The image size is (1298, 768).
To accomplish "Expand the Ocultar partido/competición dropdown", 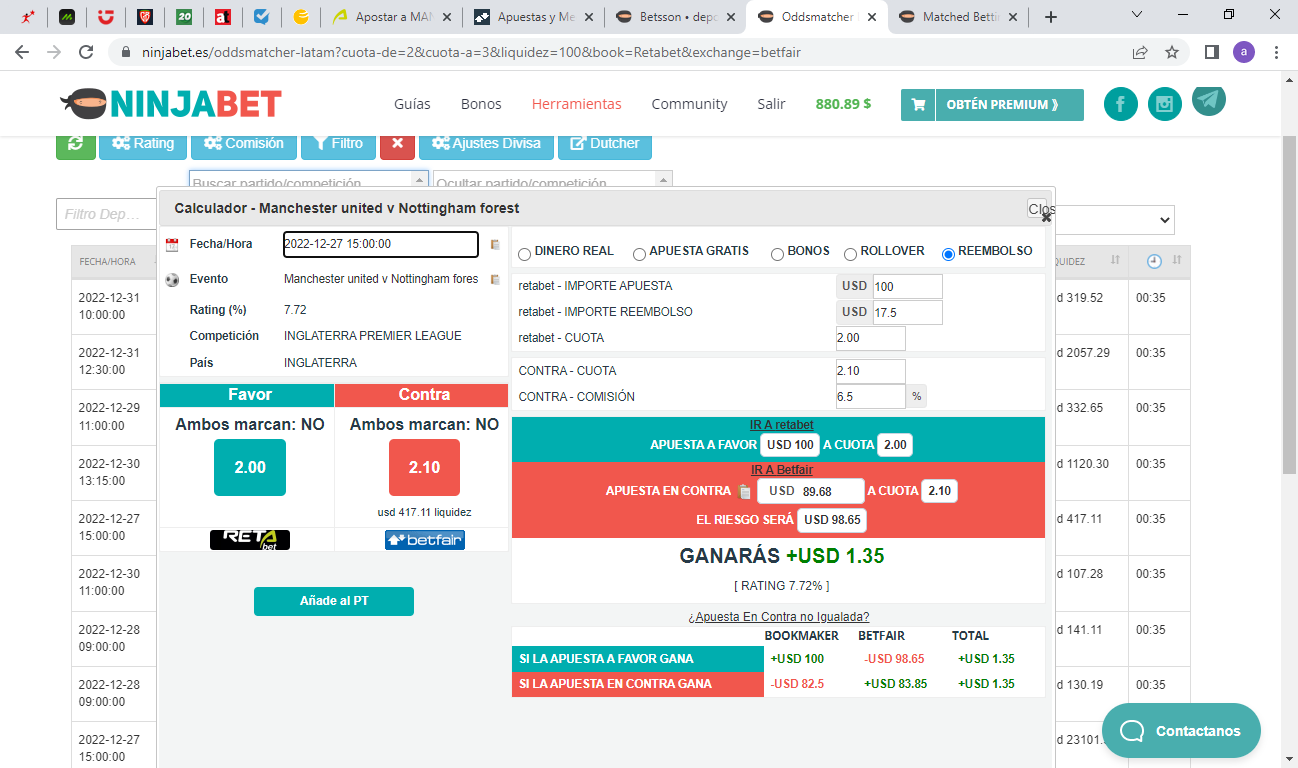I will [x=662, y=180].
